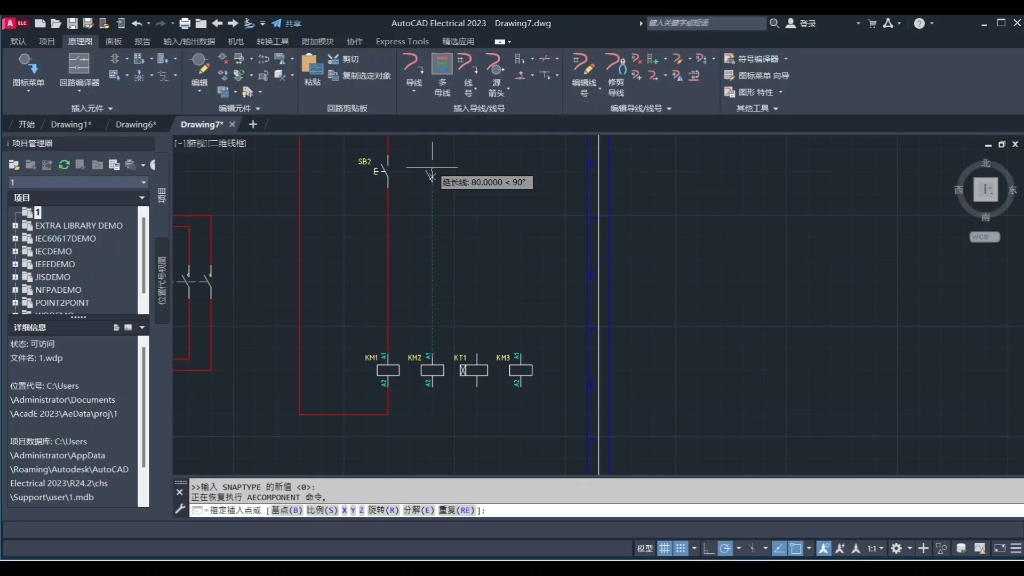Toggle clean screen icon in status bar
The width and height of the screenshot is (1024, 576).
pyautogui.click(x=999, y=549)
